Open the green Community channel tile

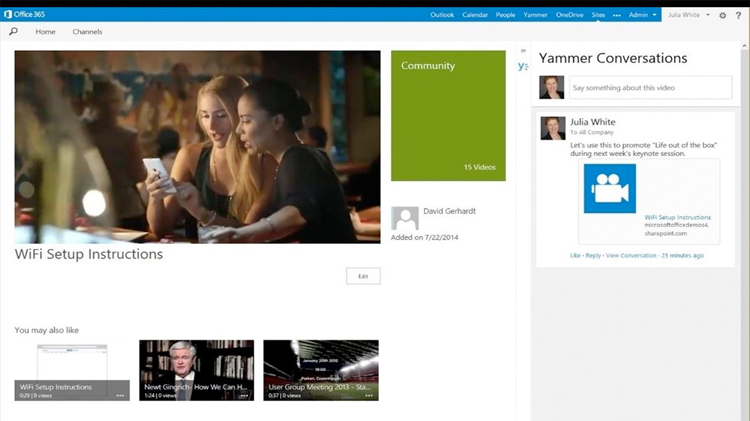coord(448,115)
